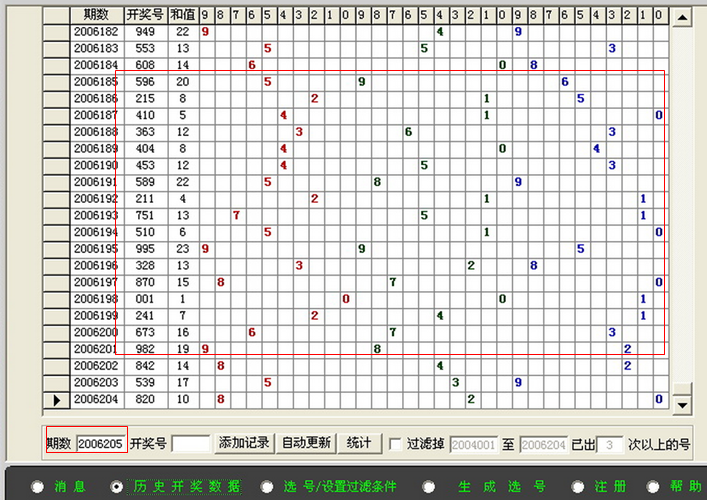Click the winning number 608 cell
The width and height of the screenshot is (707, 500).
tap(146, 65)
